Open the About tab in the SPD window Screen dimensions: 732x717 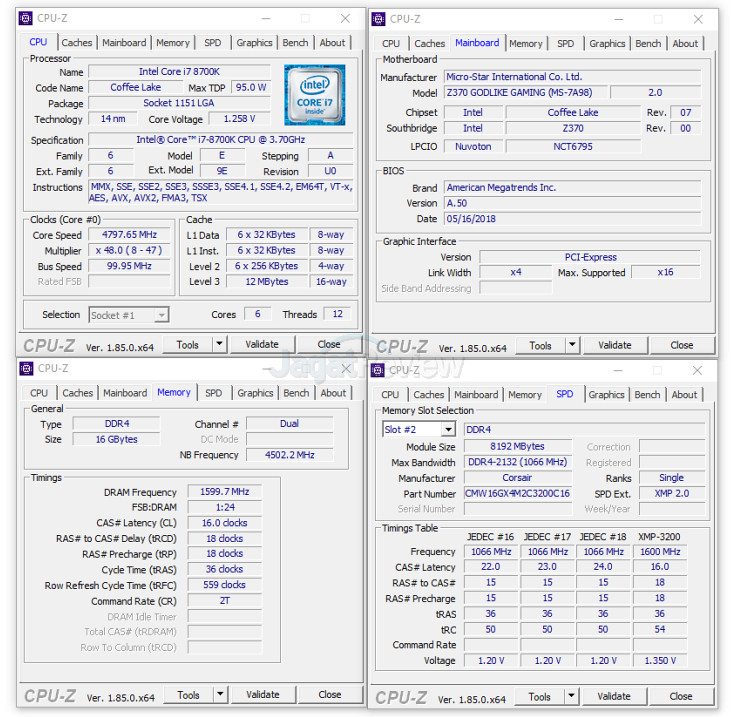684,395
